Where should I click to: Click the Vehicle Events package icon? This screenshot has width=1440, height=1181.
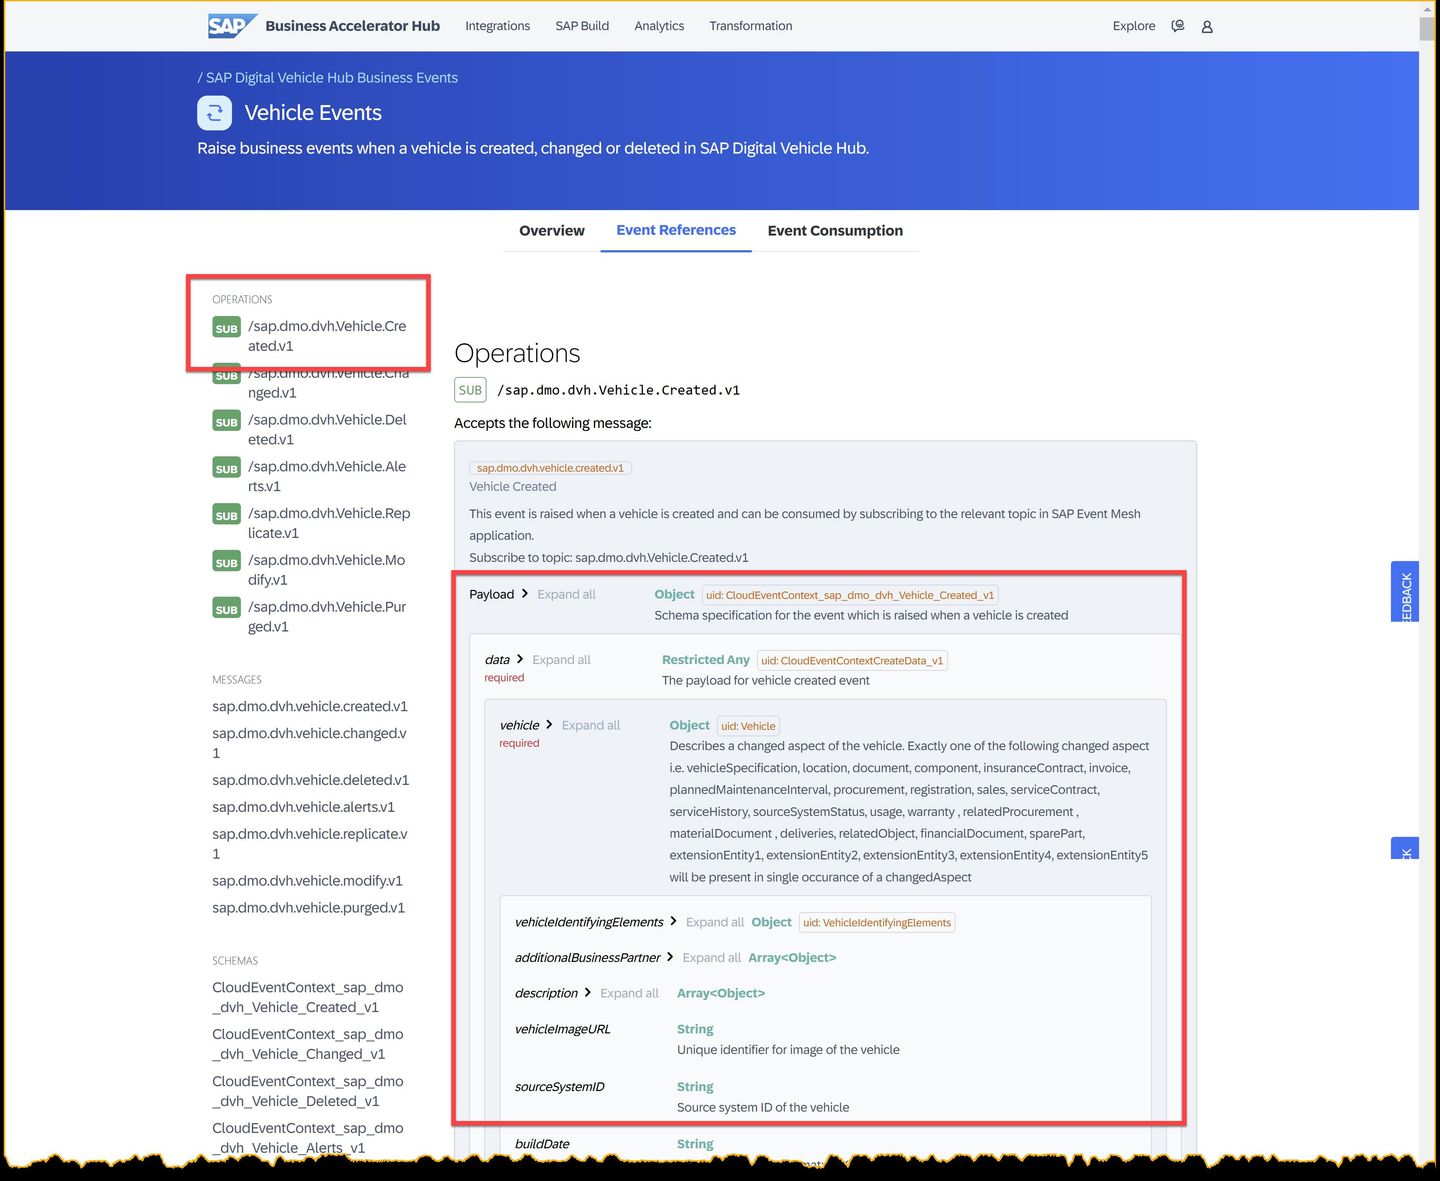click(x=214, y=113)
